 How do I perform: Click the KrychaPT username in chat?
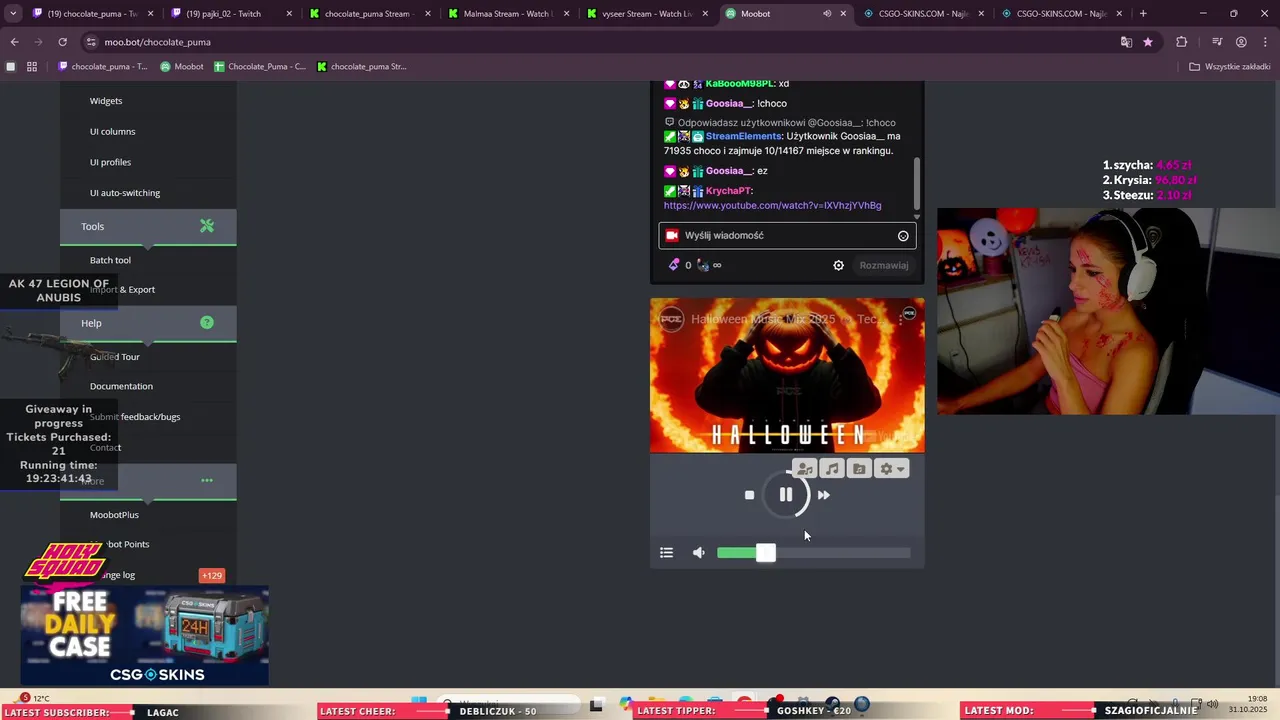728,191
